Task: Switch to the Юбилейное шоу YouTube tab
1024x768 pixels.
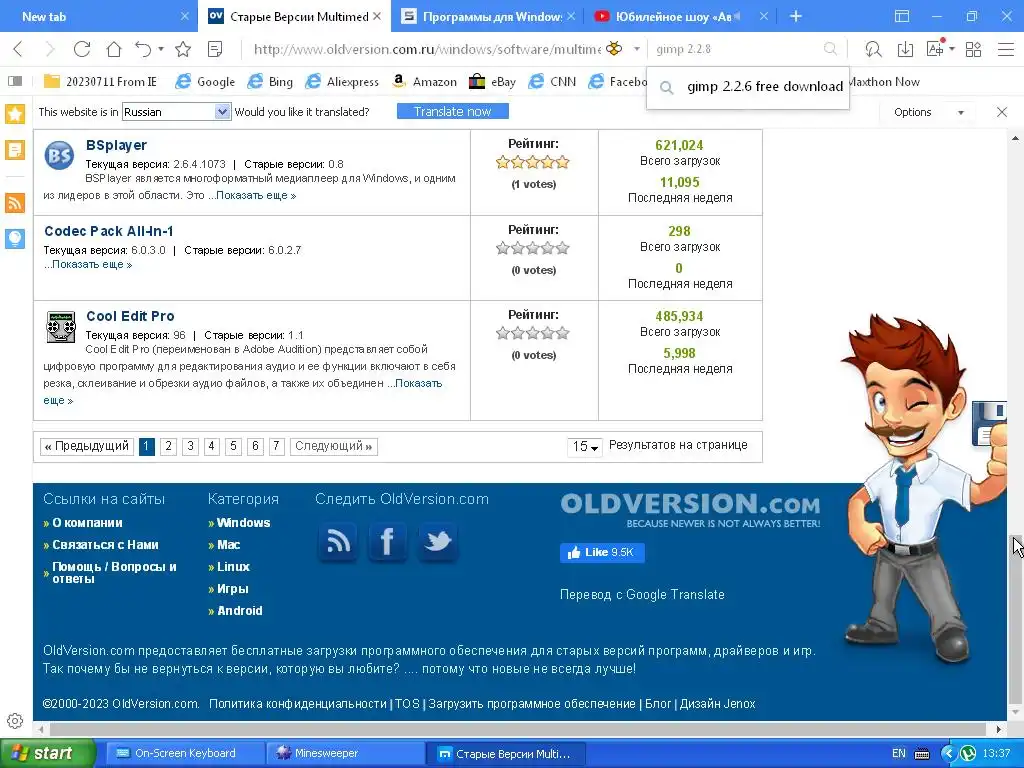Action: pos(680,16)
